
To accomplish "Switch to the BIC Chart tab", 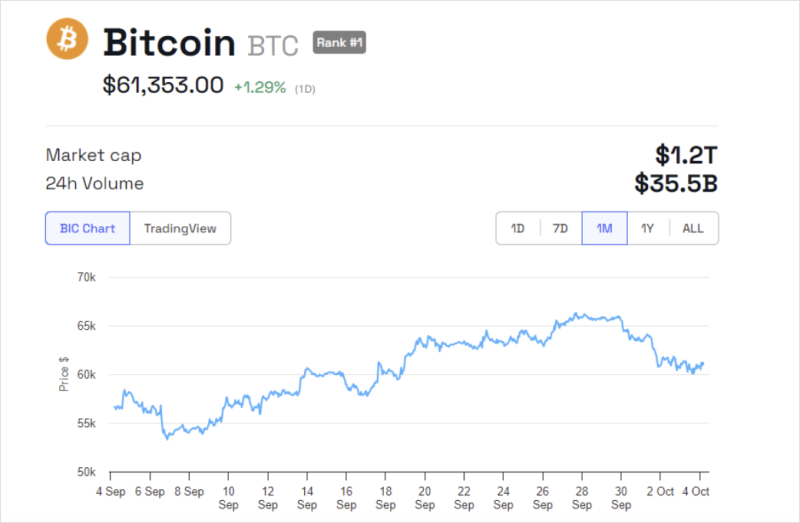I will pyautogui.click(x=87, y=228).
